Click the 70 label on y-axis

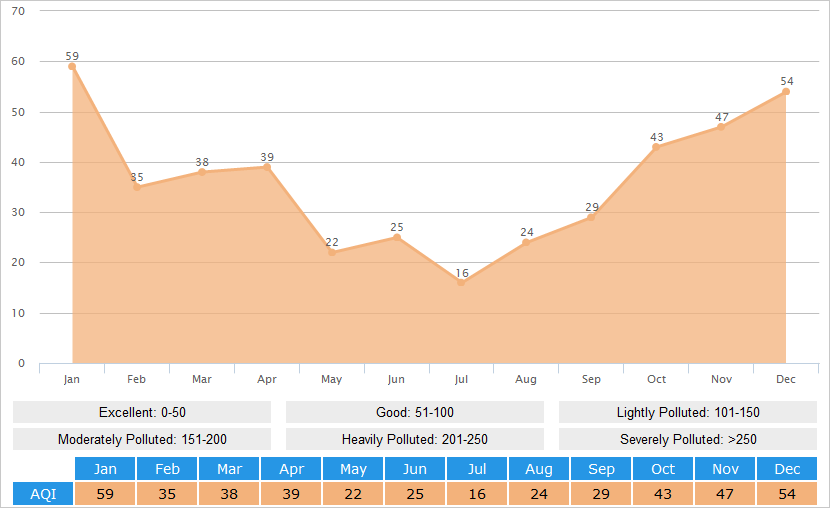click(18, 11)
